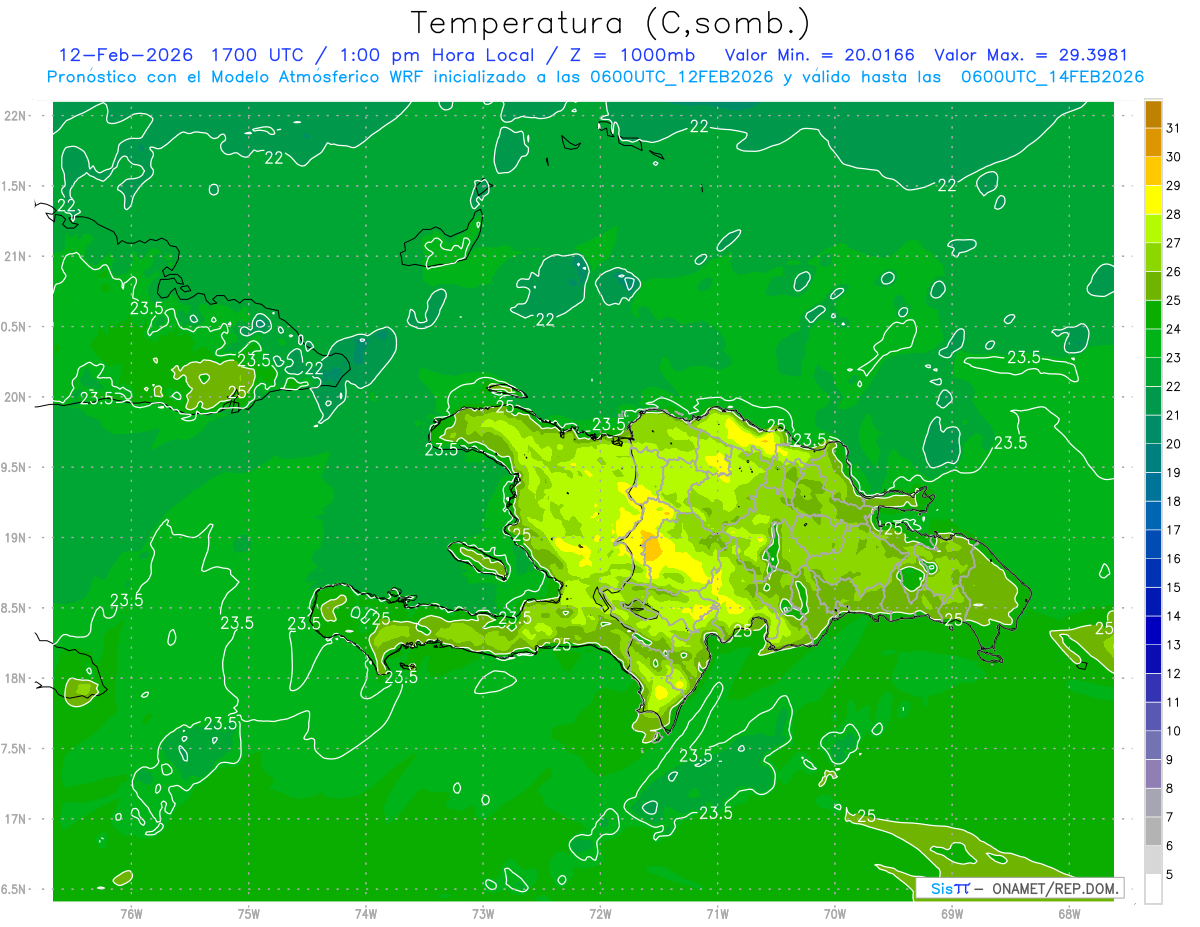Click the "21" label on the color scale
This screenshot has height=927, width=1200.
tap(1174, 415)
